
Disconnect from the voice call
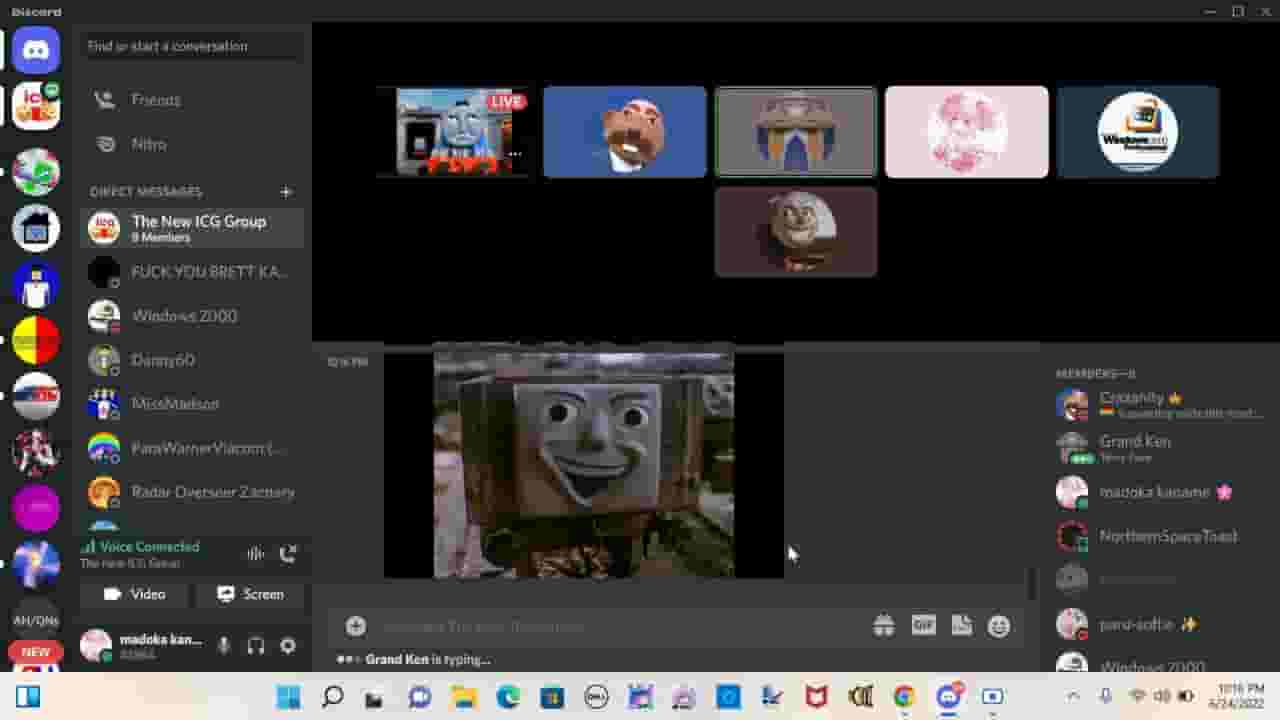[x=288, y=554]
